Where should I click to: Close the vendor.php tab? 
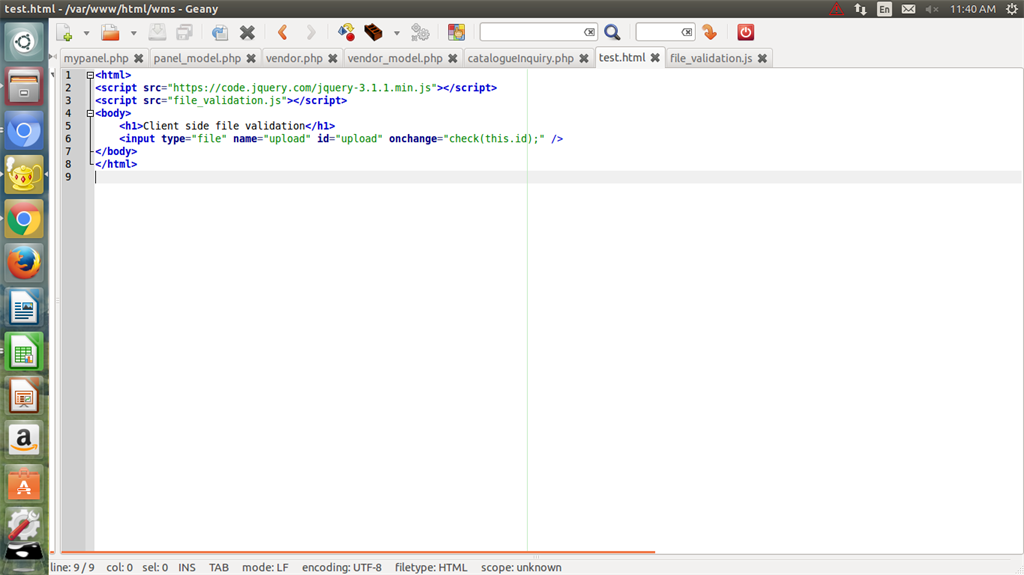coord(332,58)
